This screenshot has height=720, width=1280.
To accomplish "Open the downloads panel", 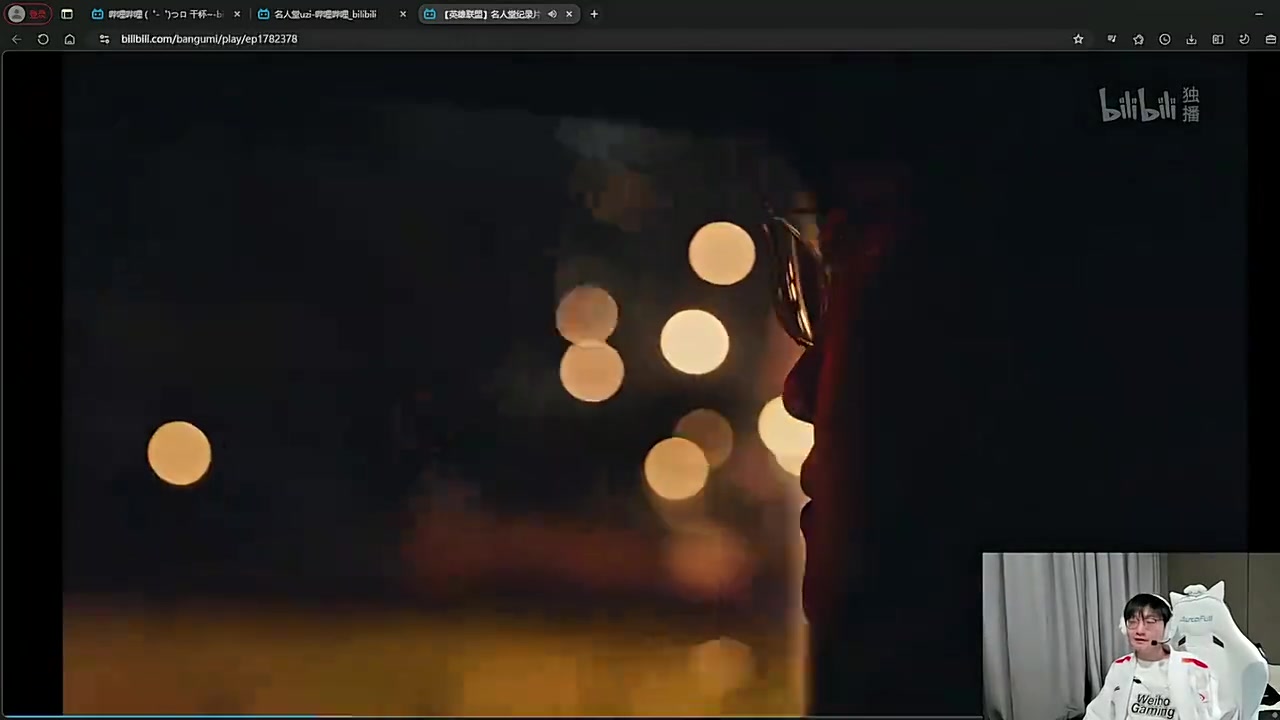I will tap(1191, 39).
